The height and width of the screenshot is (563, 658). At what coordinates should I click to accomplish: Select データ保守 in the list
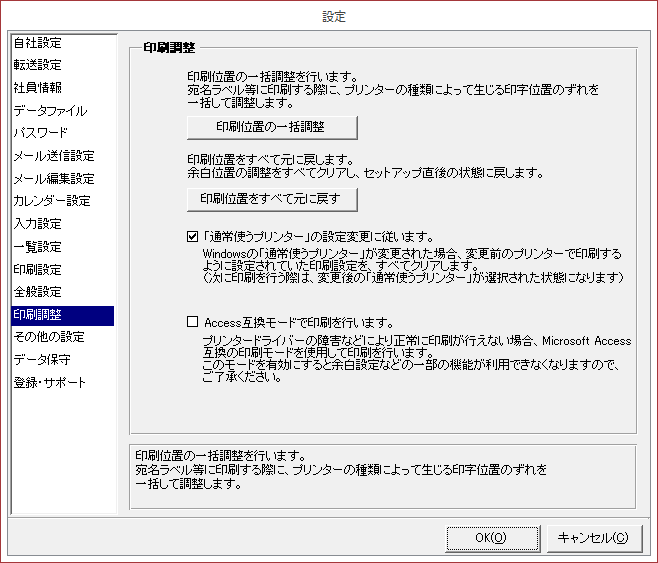(63, 360)
